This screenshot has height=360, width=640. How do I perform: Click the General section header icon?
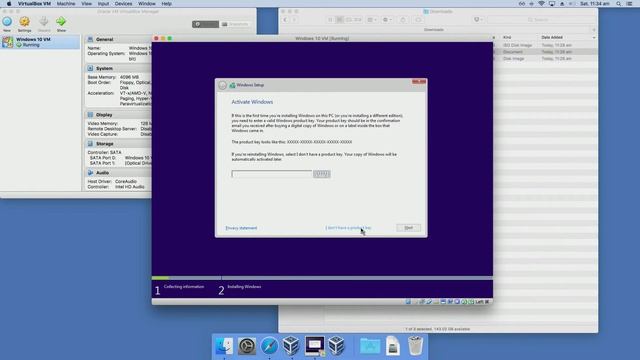[x=90, y=39]
